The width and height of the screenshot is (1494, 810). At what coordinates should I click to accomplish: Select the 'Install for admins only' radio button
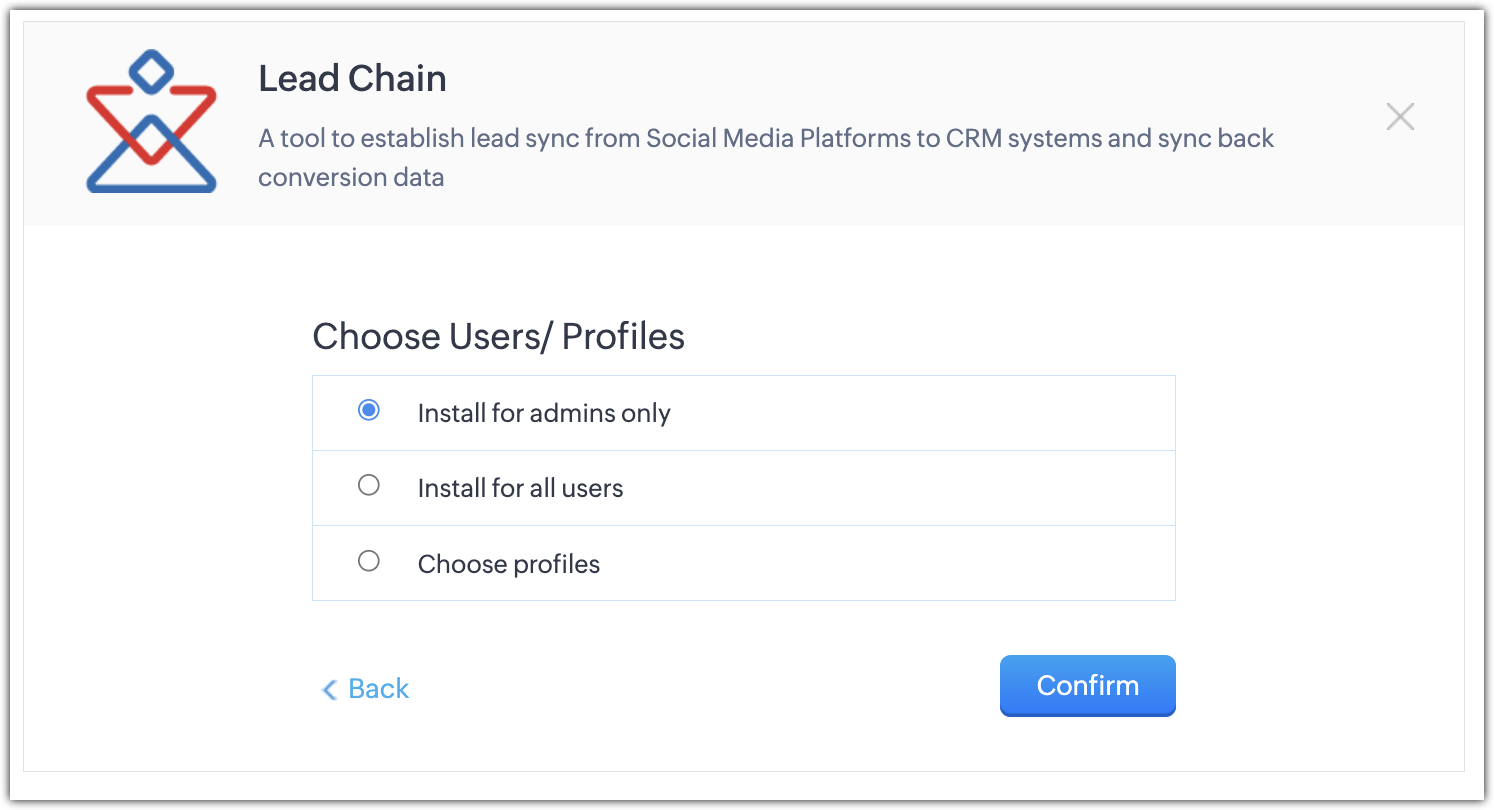pyautogui.click(x=369, y=411)
